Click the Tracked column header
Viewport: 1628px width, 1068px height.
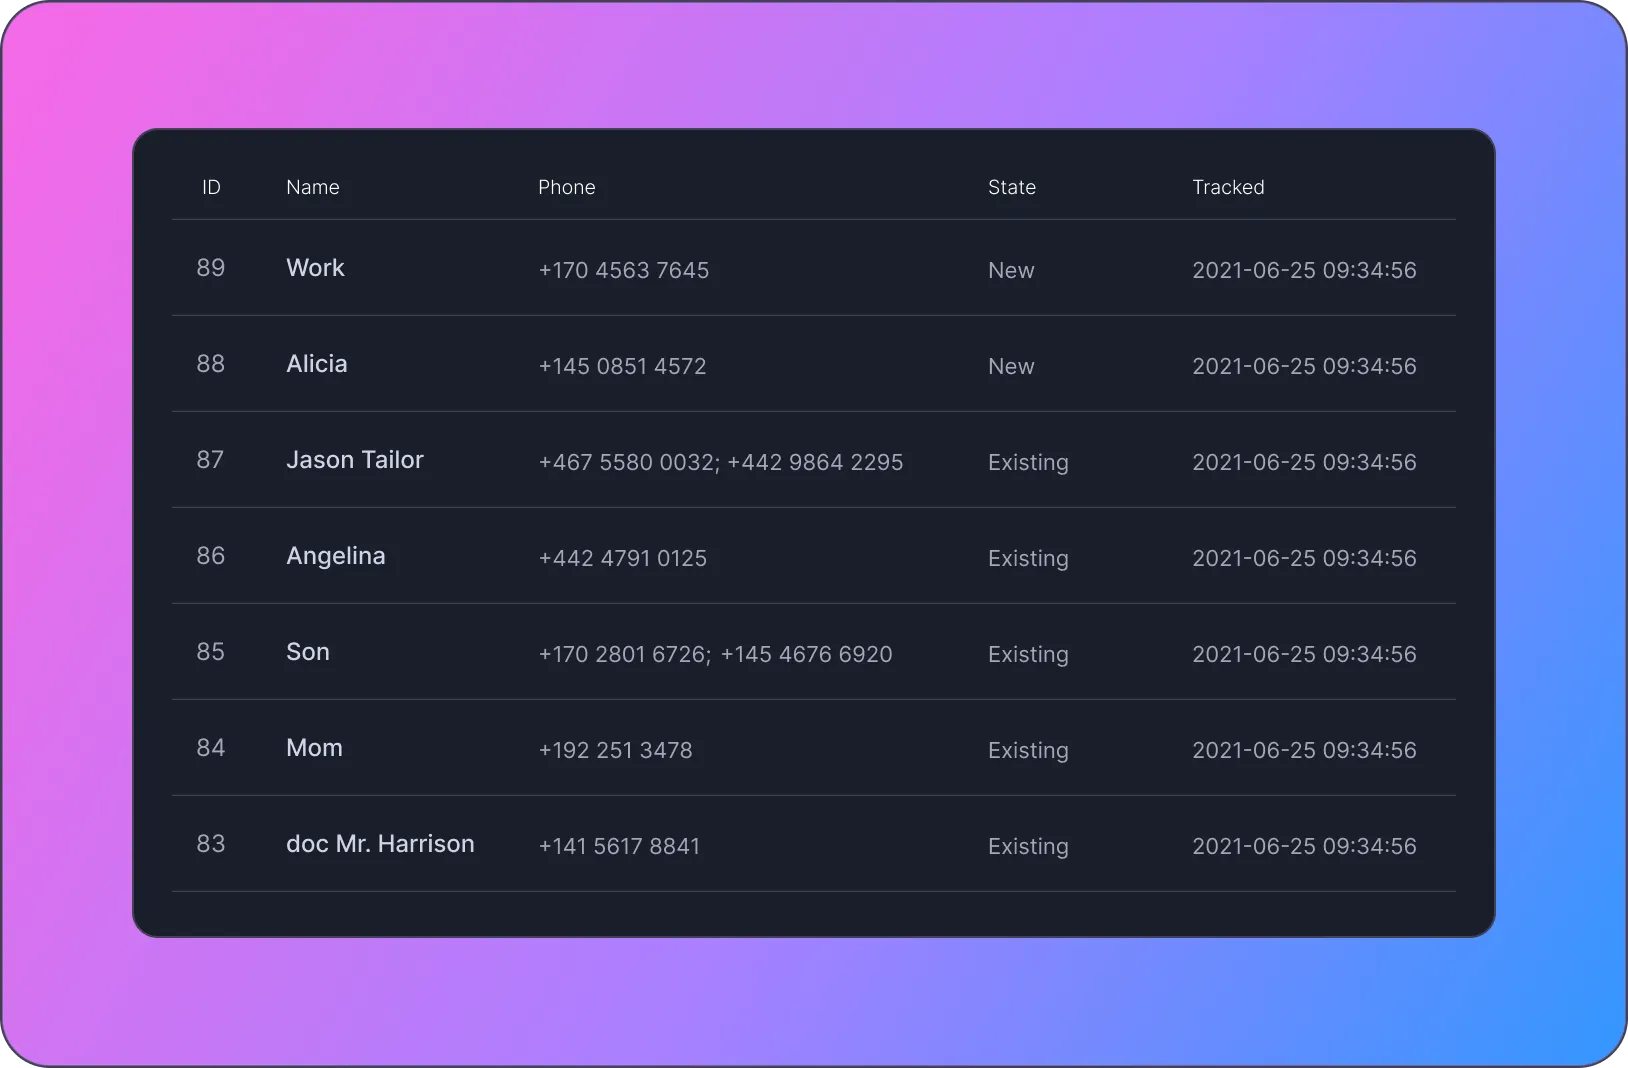pyautogui.click(x=1228, y=187)
